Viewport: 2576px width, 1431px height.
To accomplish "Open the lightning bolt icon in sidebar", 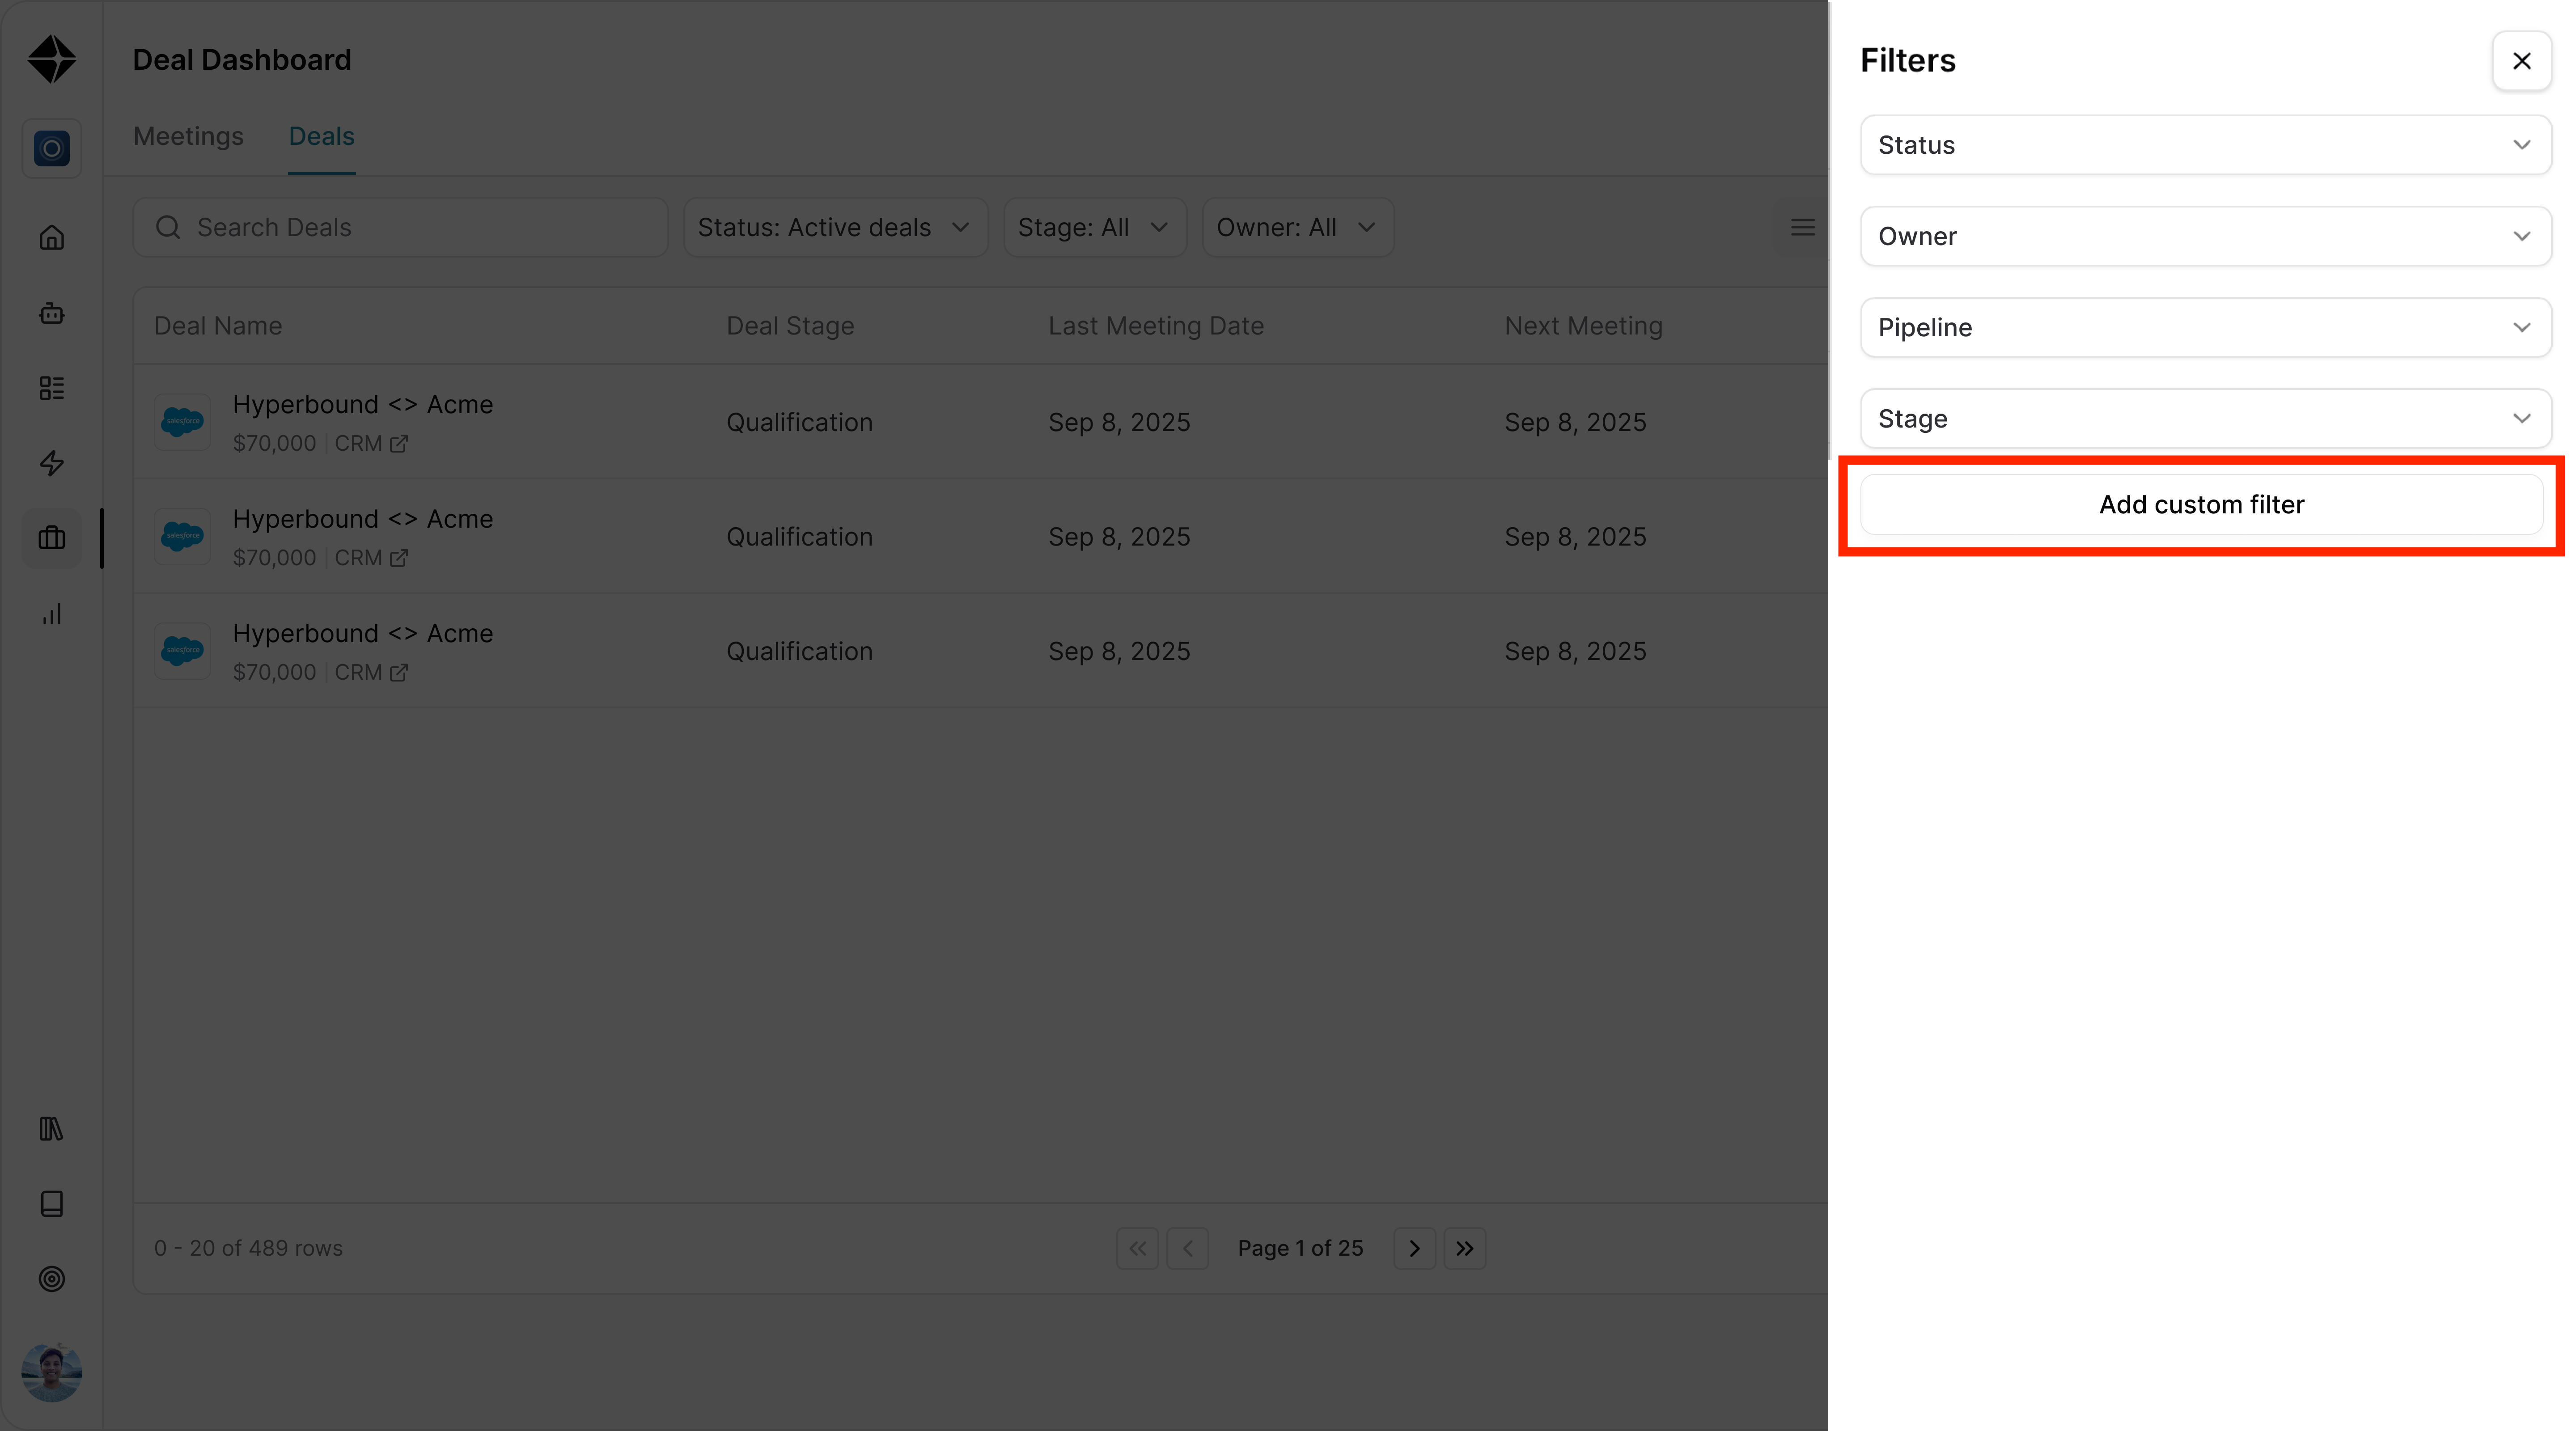I will (x=52, y=463).
